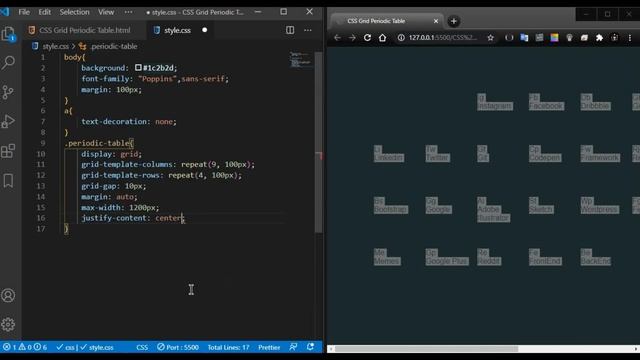Screen dimensions: 640x360
Task: Open the File menu
Action: (24, 12)
